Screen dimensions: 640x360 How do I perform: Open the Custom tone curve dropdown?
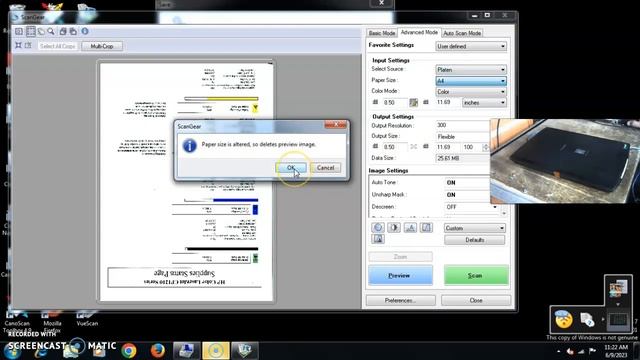[474, 228]
